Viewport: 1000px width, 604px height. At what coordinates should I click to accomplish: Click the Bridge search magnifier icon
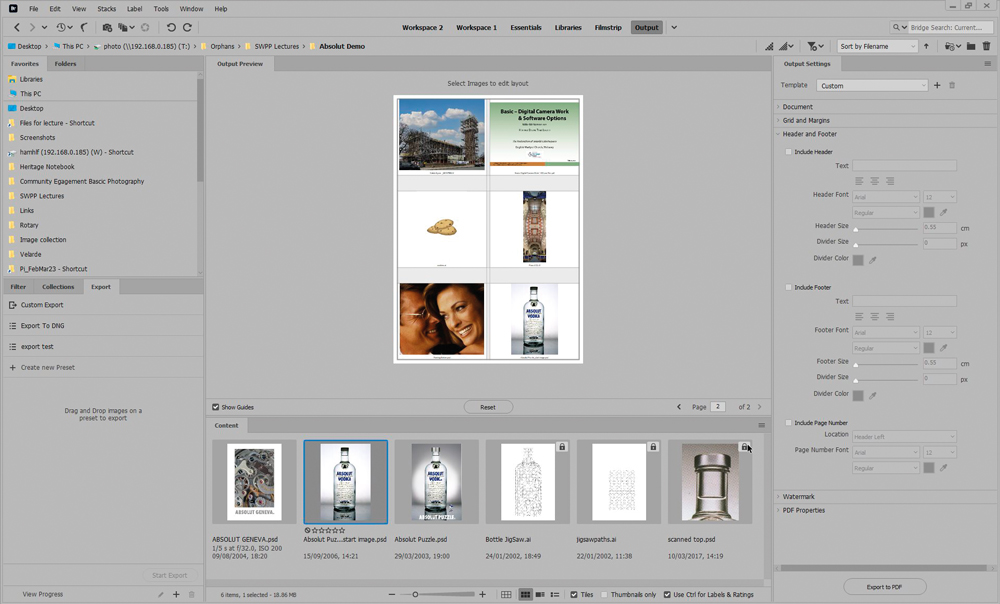pyautogui.click(x=899, y=27)
